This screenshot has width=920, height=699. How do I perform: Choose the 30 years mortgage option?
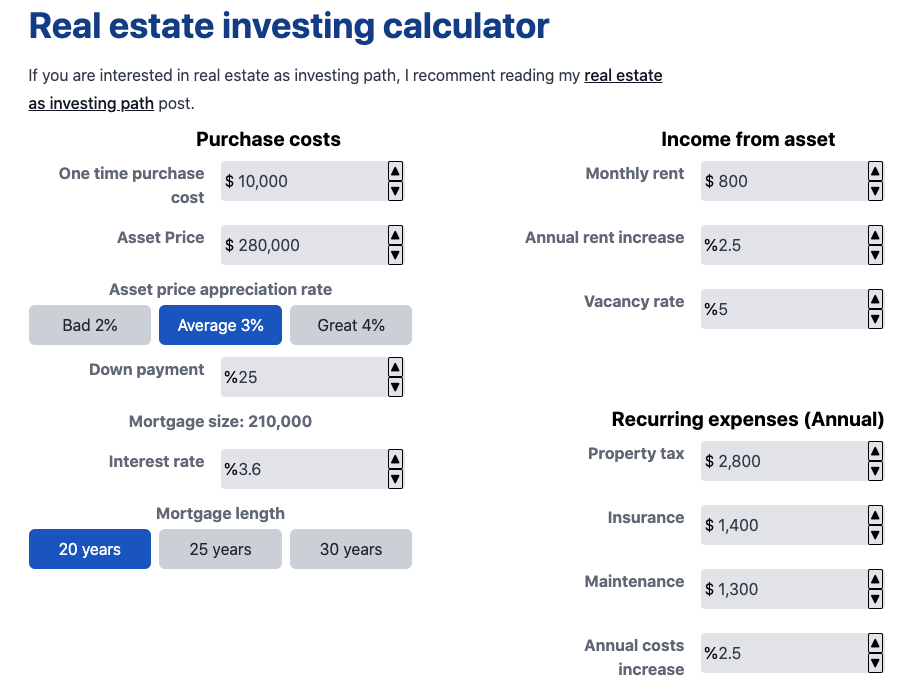pos(350,549)
